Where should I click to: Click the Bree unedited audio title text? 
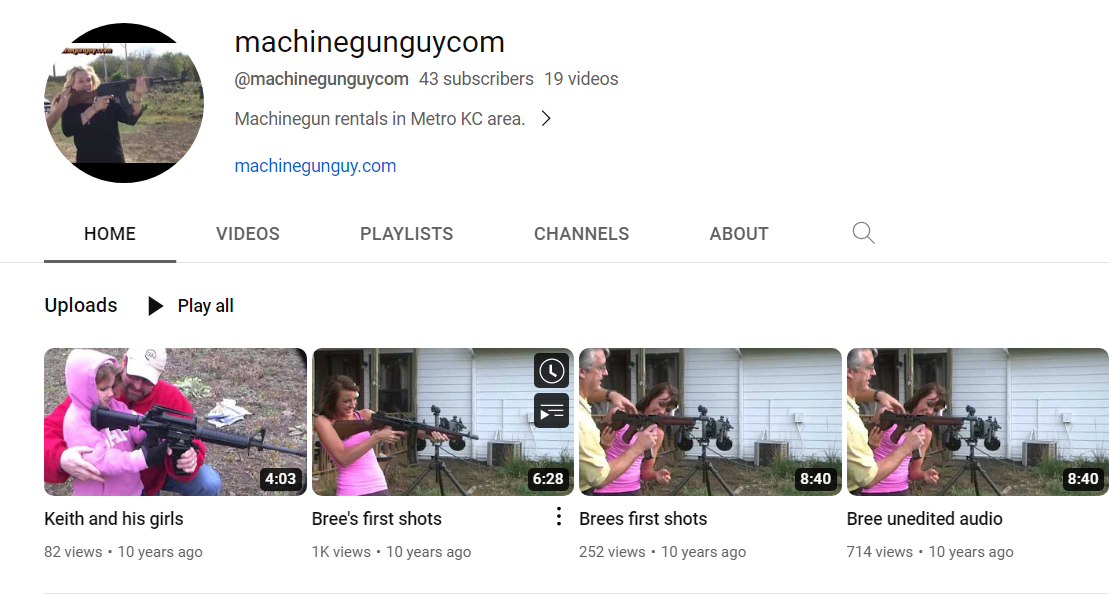(924, 519)
